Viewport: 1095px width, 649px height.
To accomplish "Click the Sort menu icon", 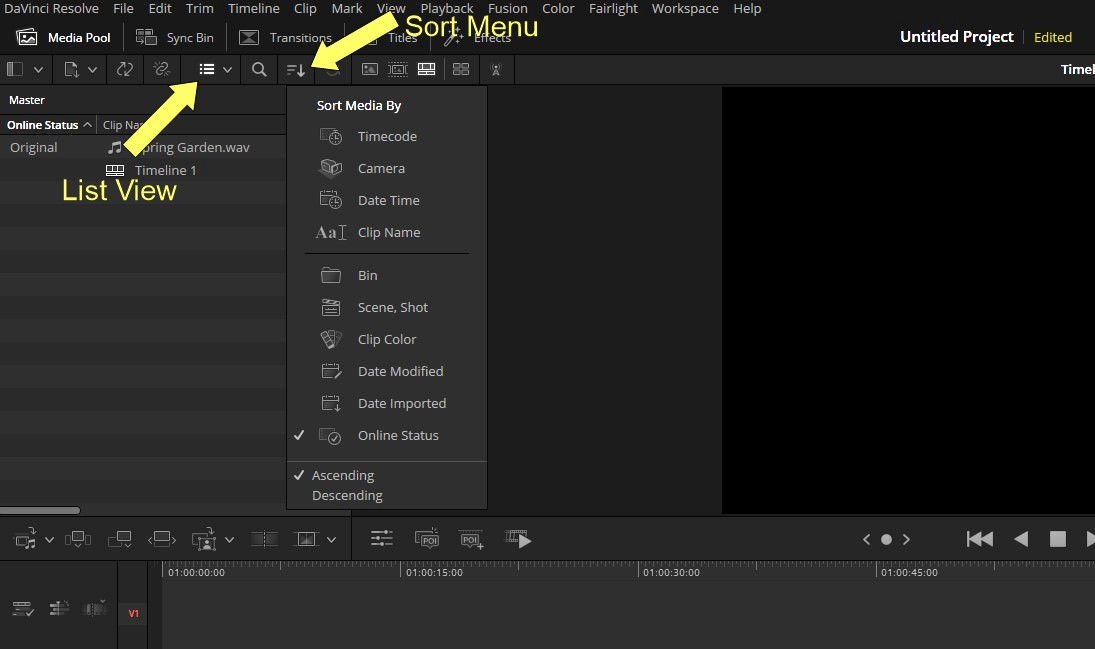I will click(x=296, y=70).
